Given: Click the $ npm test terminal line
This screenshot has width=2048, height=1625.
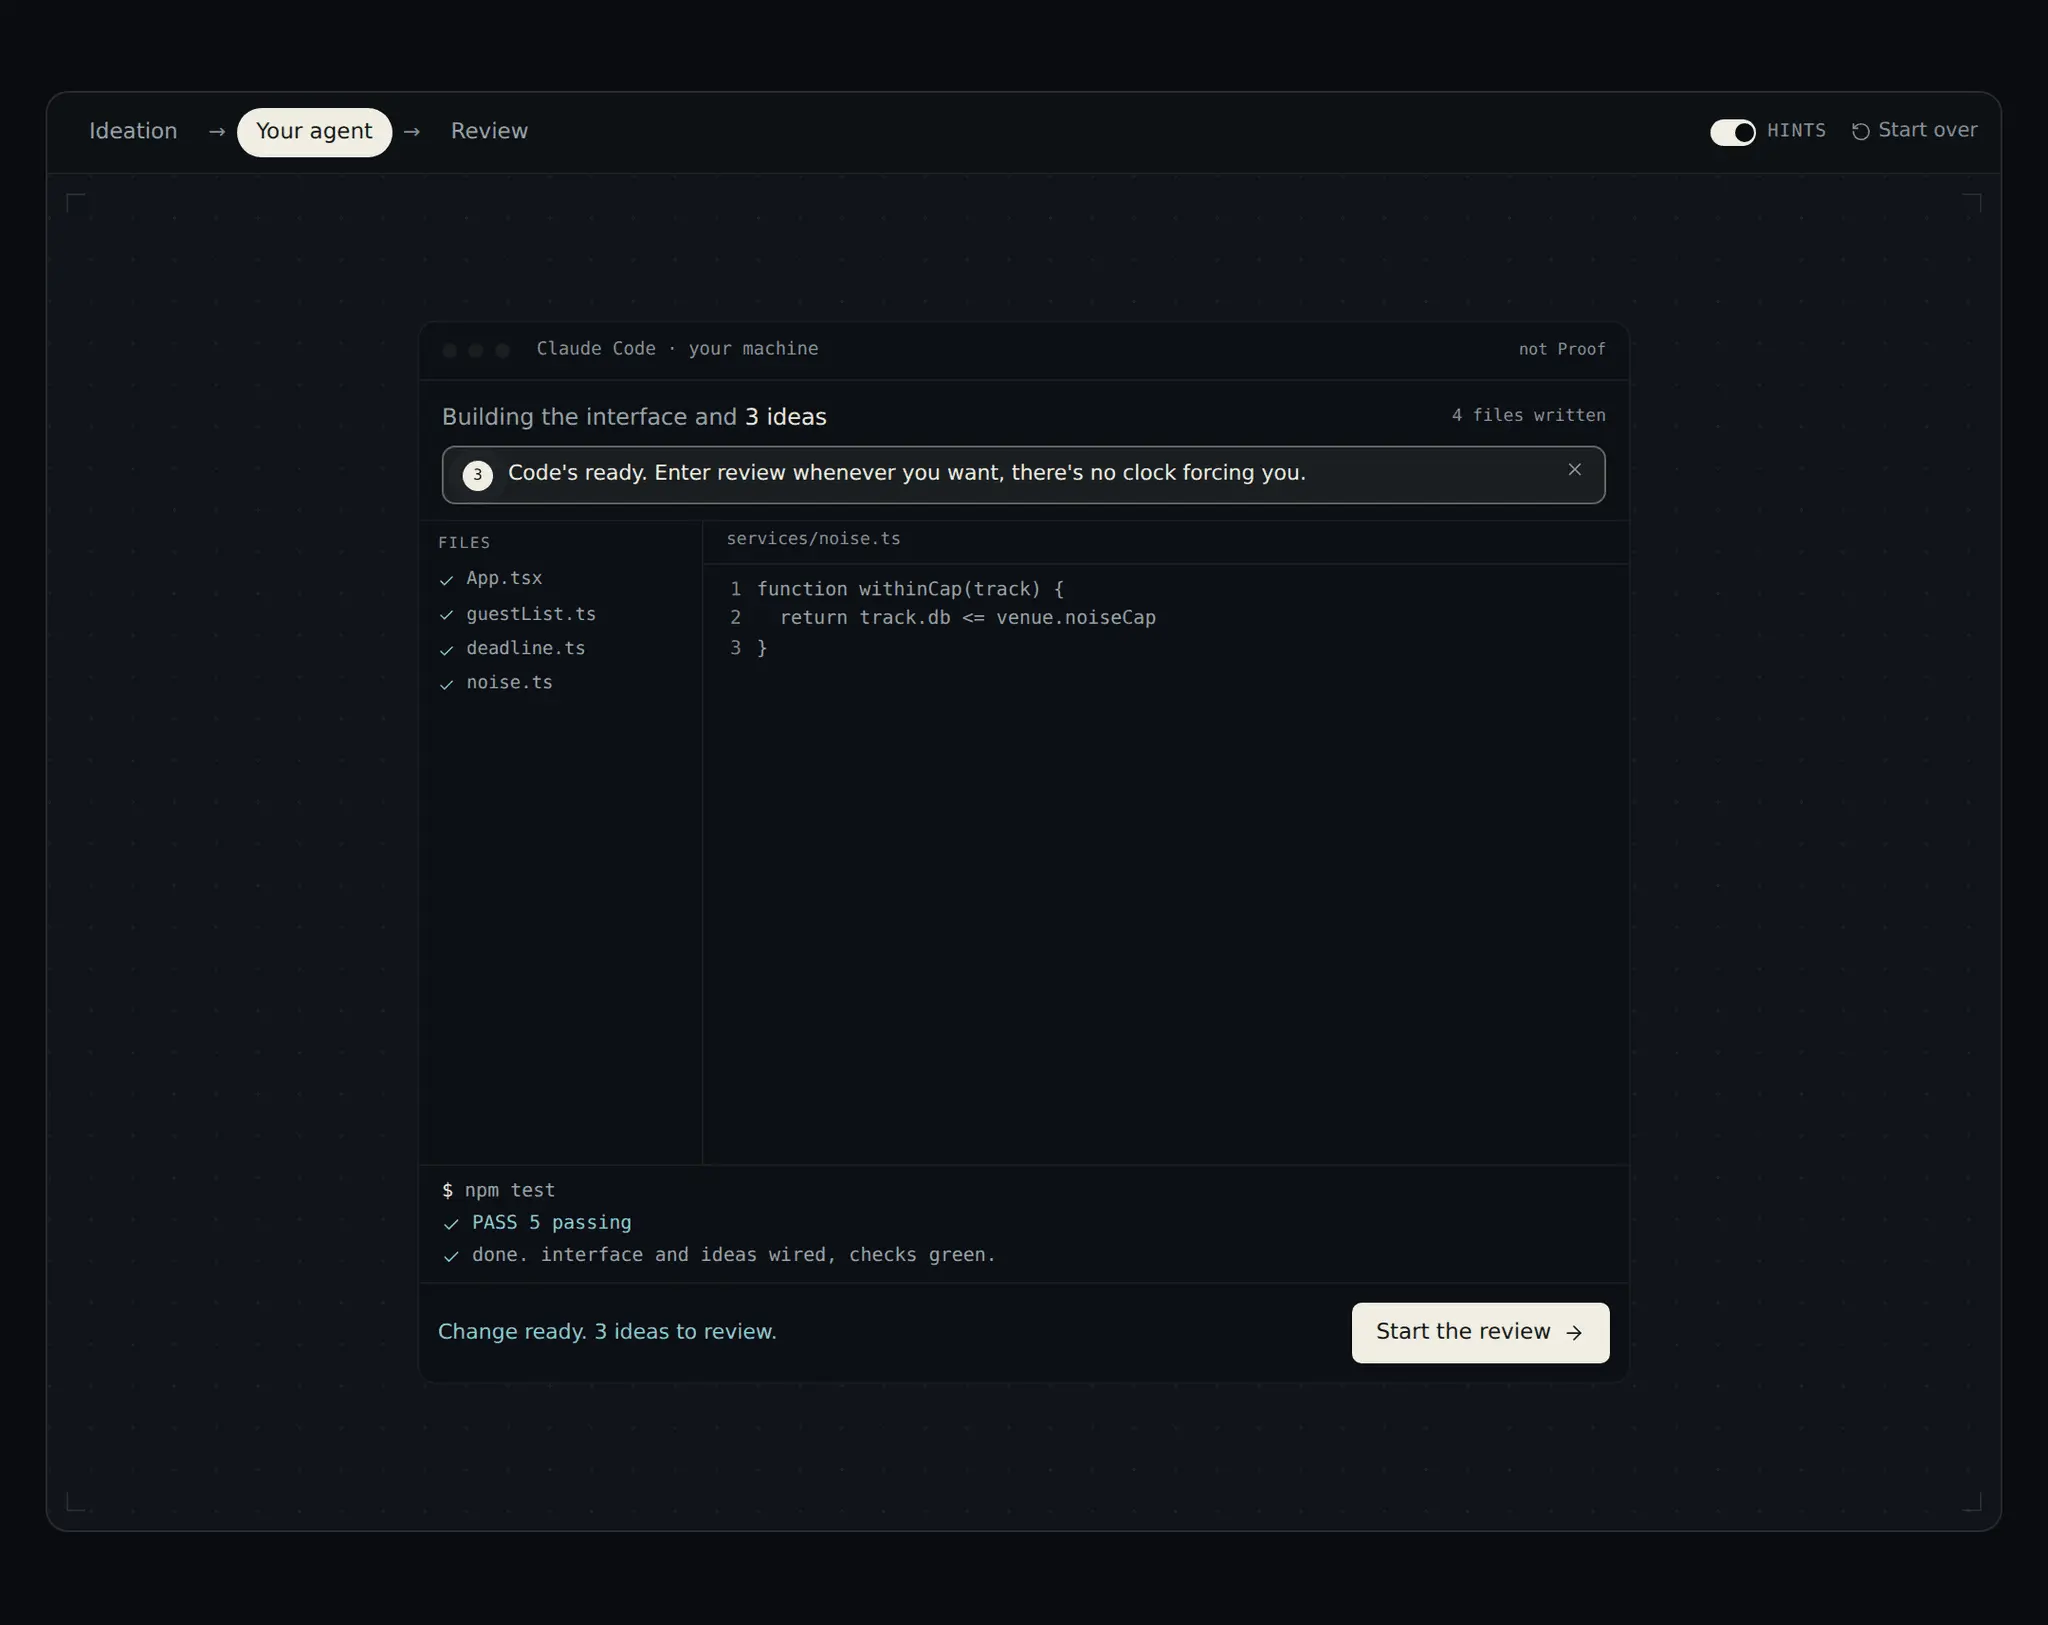Looking at the screenshot, I should (x=498, y=1190).
